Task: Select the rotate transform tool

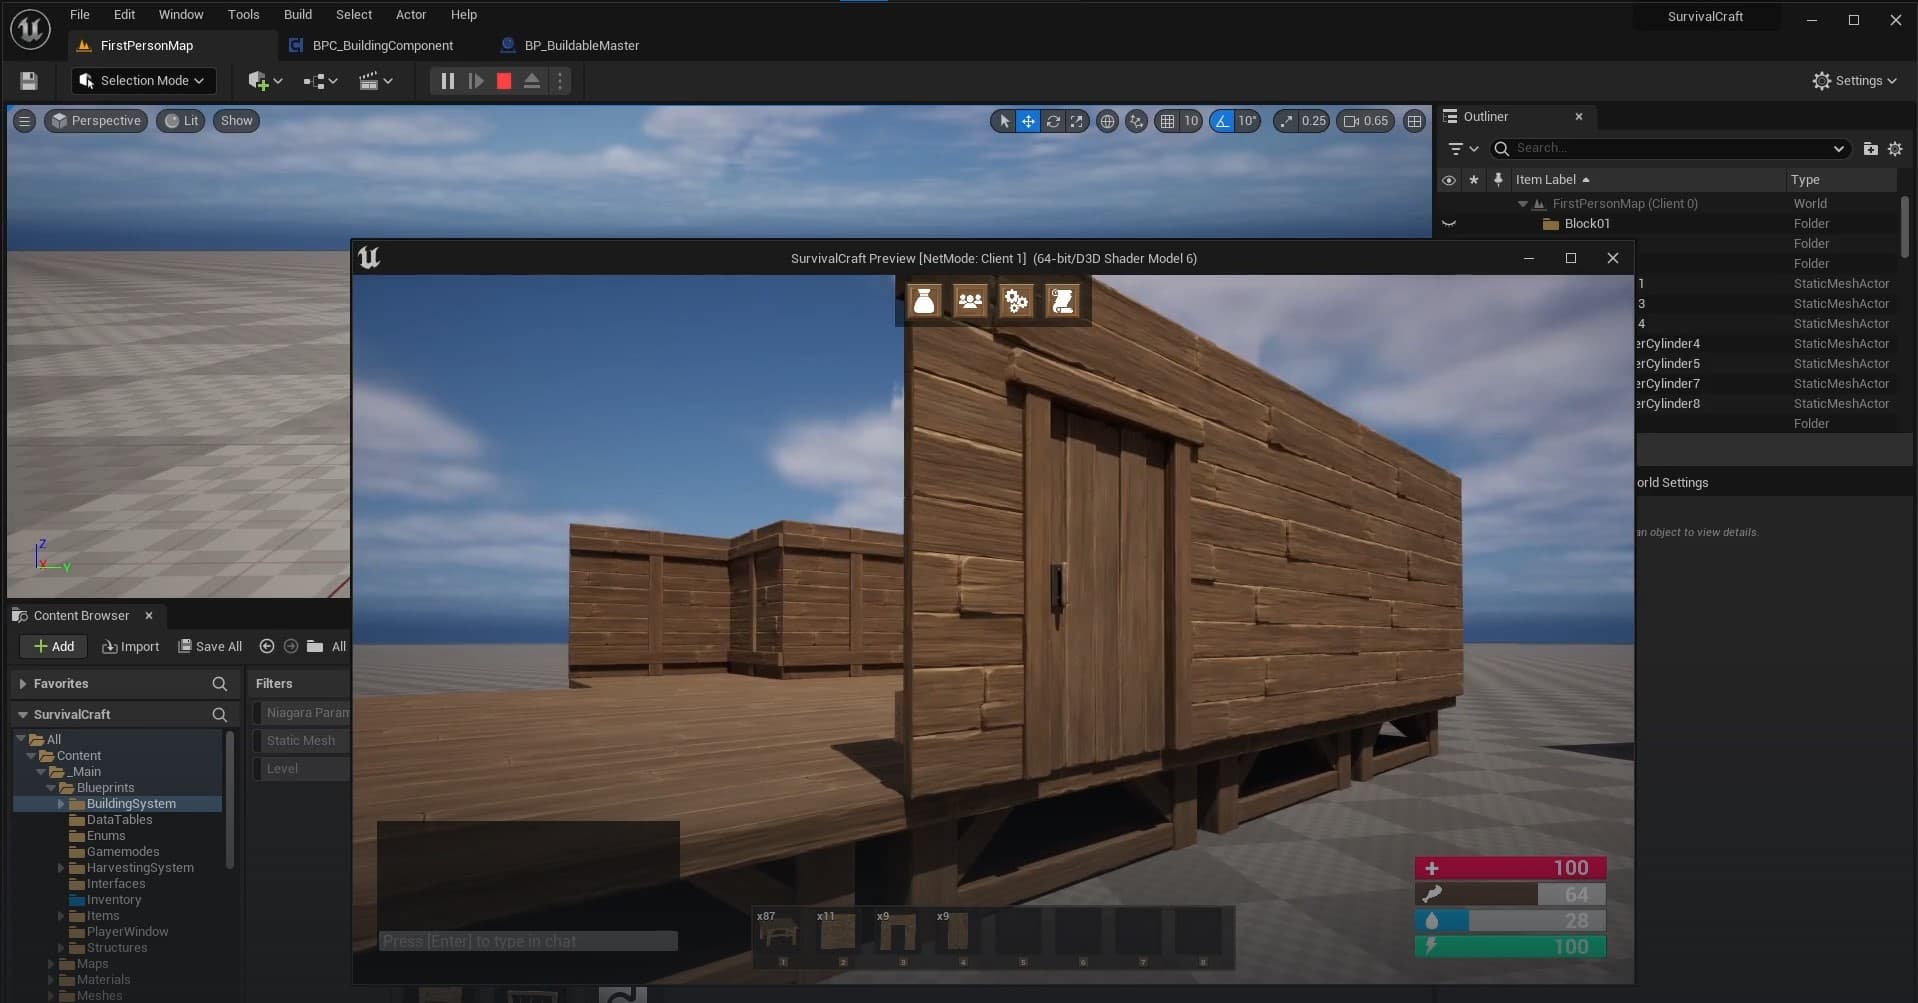Action: point(1053,121)
